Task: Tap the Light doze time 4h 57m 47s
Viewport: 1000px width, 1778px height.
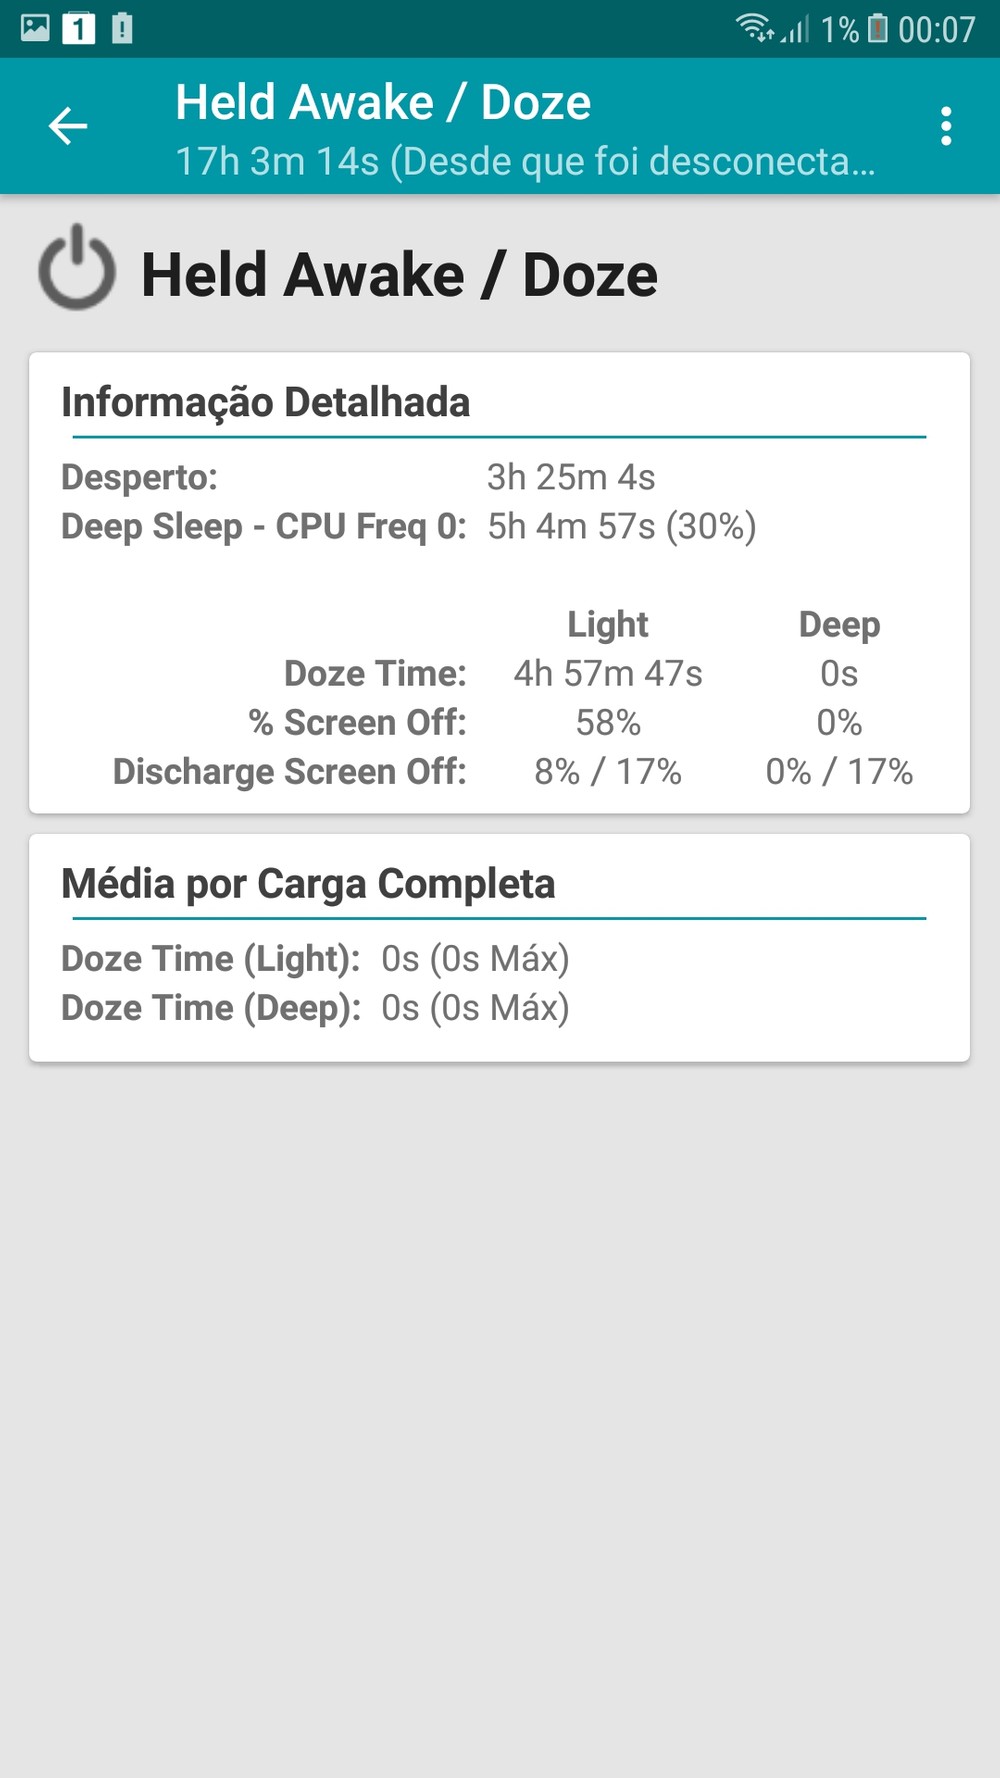Action: coord(608,673)
